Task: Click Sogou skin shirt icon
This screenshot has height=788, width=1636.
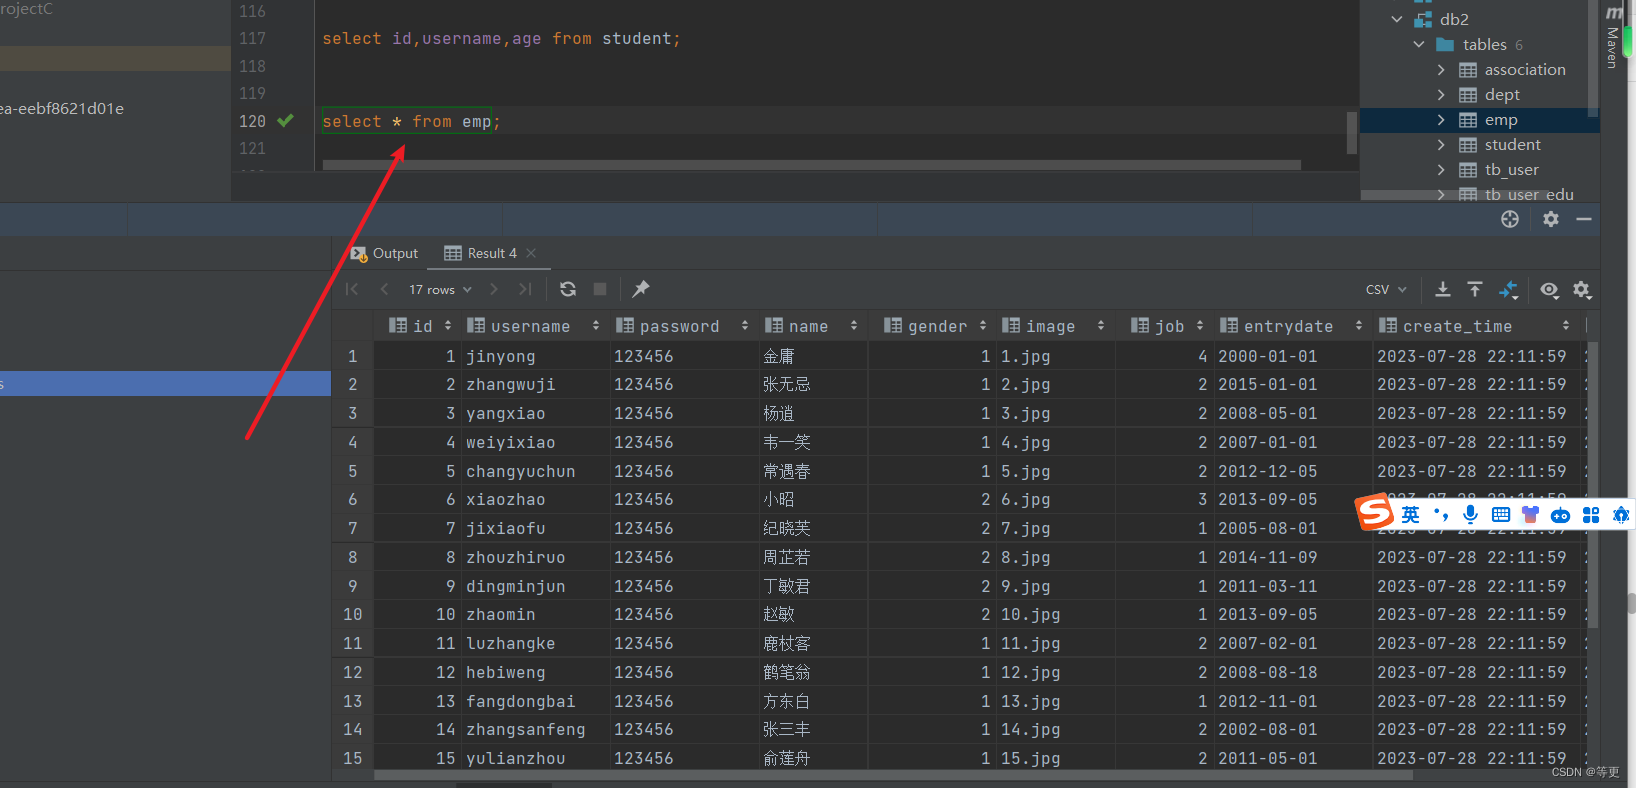Action: 1530,515
